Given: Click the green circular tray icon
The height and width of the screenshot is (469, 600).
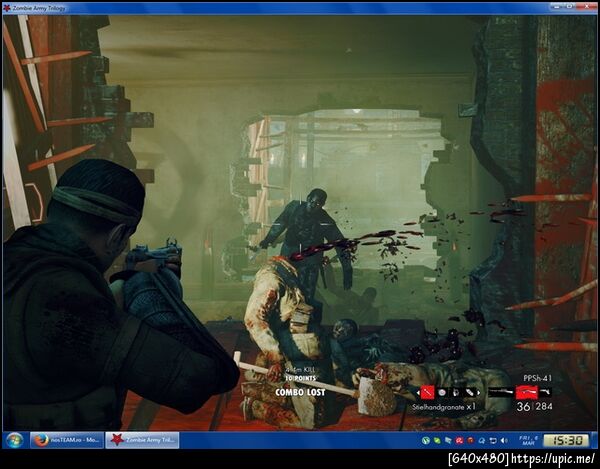Looking at the screenshot, I should 426,441.
